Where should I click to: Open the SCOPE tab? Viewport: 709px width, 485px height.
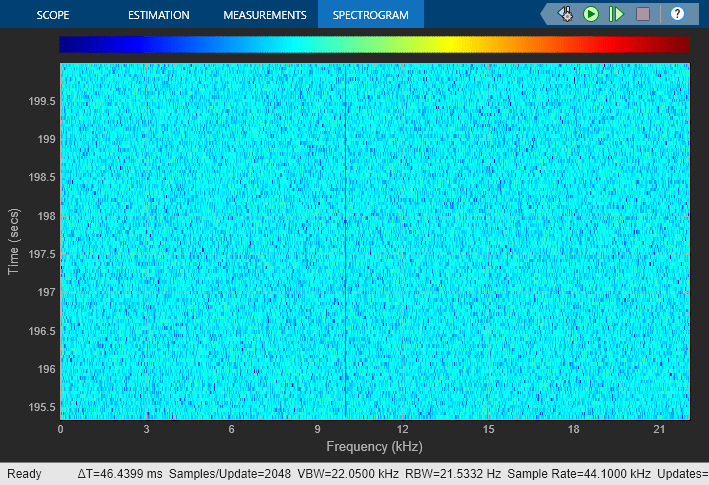(52, 15)
